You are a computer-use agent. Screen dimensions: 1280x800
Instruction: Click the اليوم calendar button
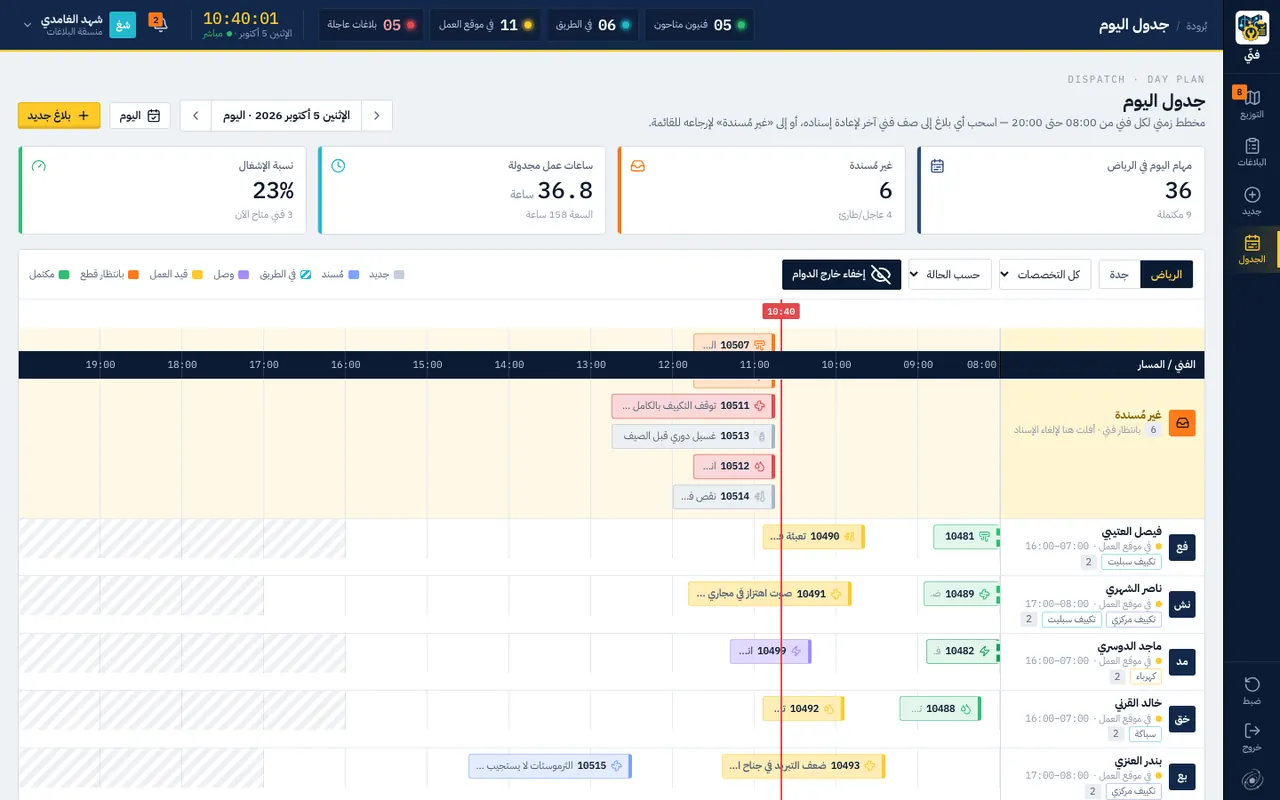pos(140,116)
